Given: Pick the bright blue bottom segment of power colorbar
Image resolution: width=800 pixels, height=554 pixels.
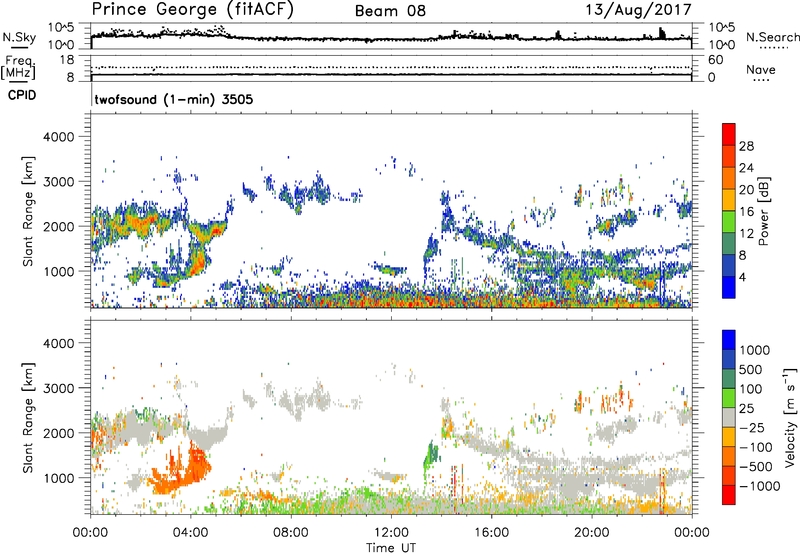Looking at the screenshot, I should click(729, 287).
